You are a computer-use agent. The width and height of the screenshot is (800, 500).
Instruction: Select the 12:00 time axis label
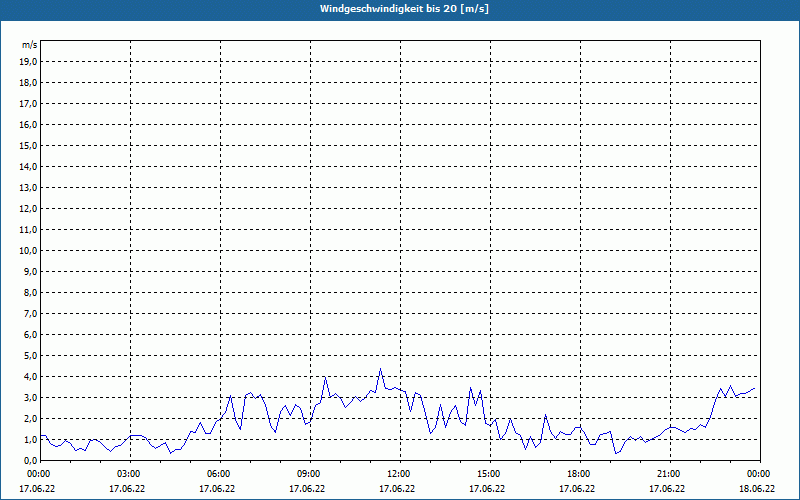click(x=398, y=474)
